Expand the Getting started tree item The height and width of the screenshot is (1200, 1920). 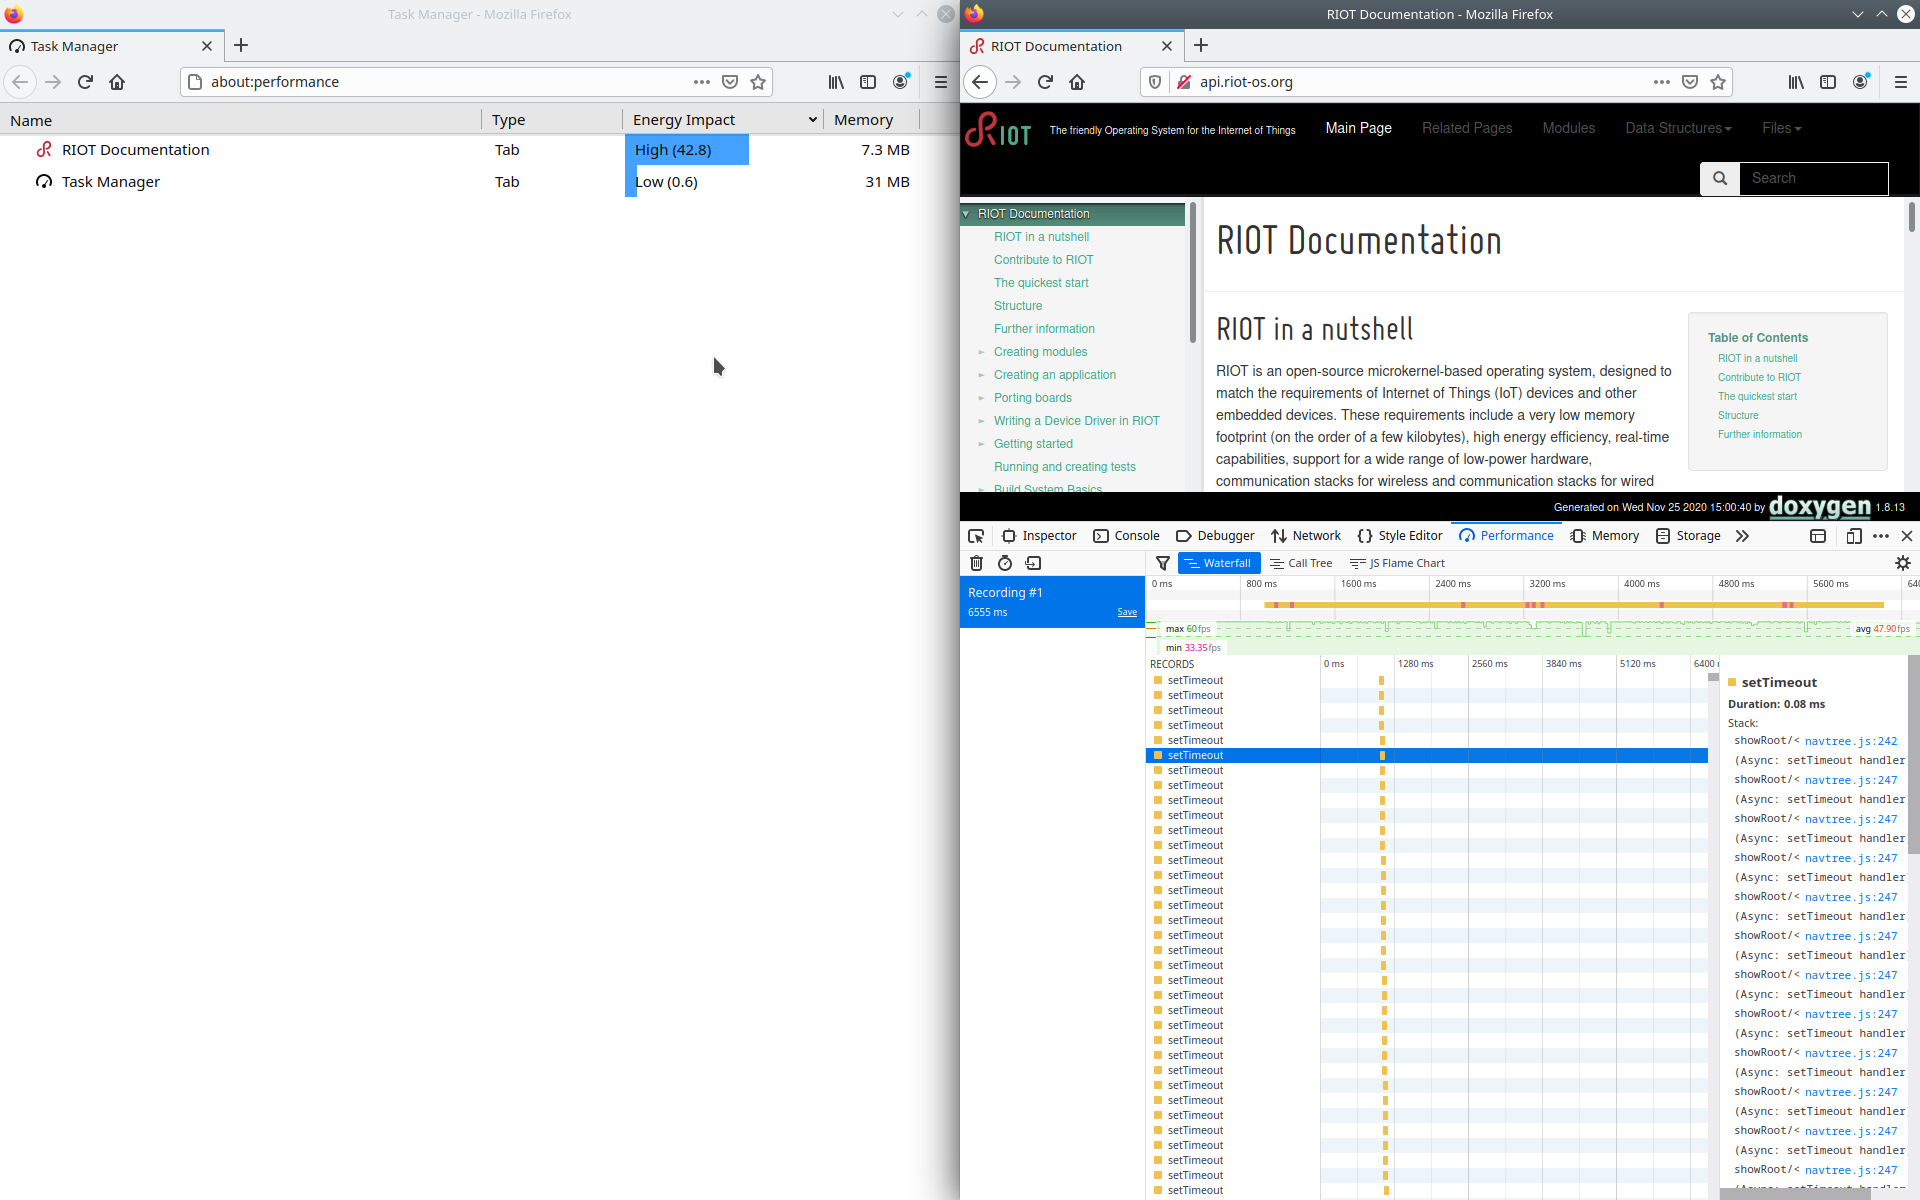(x=981, y=444)
